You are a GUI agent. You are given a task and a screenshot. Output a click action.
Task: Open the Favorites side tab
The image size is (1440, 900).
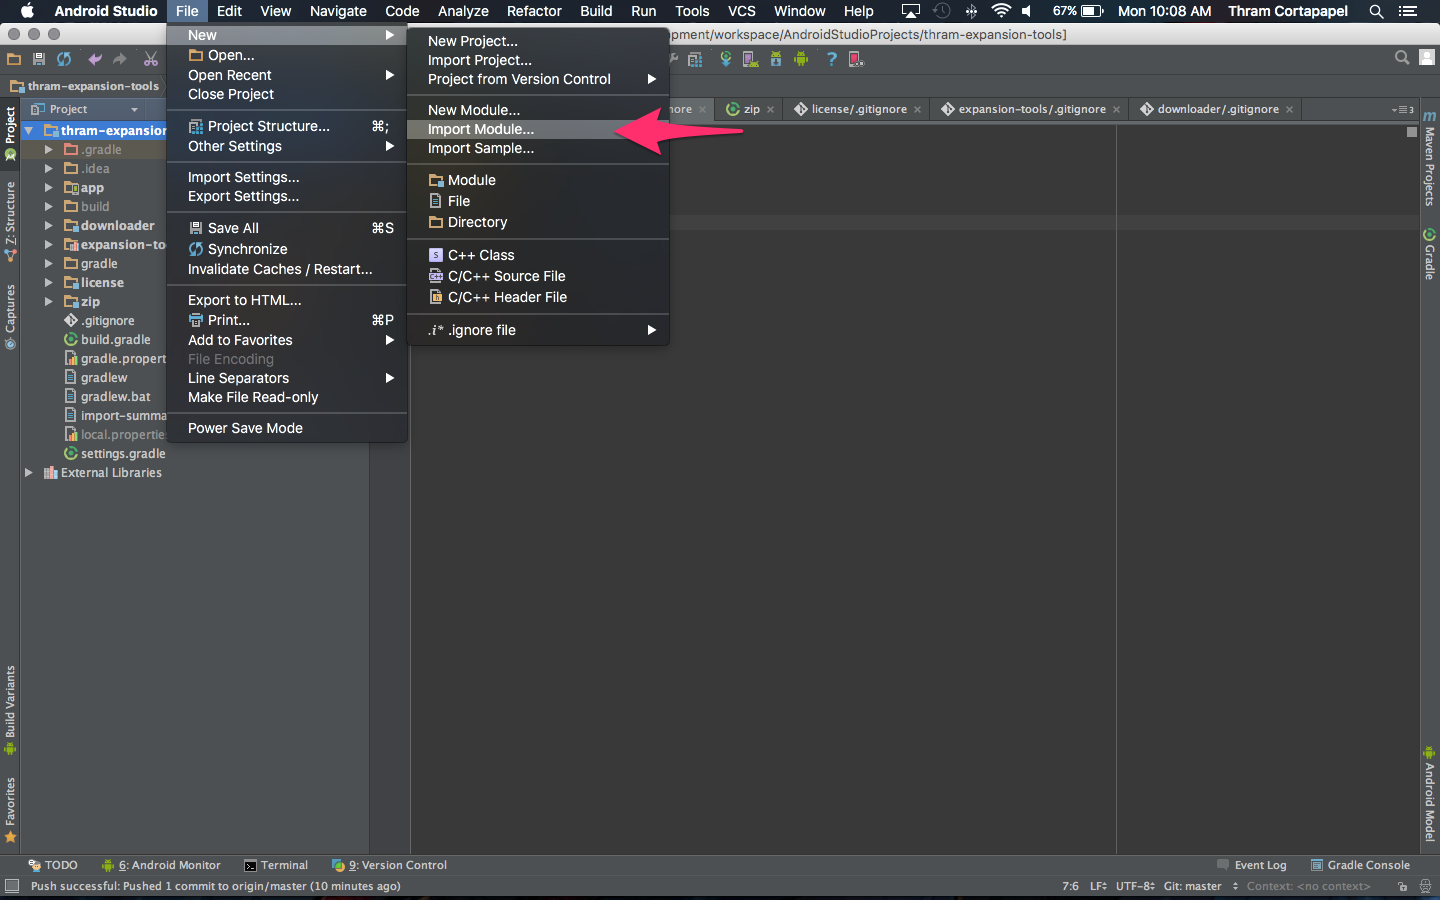pyautogui.click(x=10, y=810)
